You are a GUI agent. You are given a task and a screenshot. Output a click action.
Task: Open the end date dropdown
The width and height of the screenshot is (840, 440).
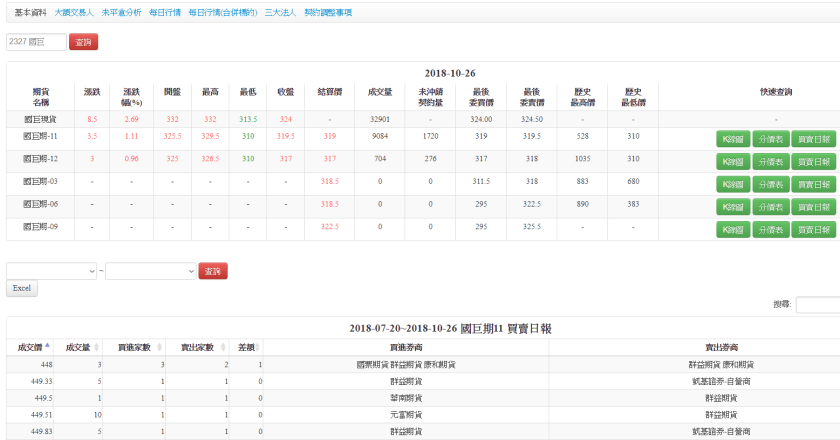[x=150, y=271]
